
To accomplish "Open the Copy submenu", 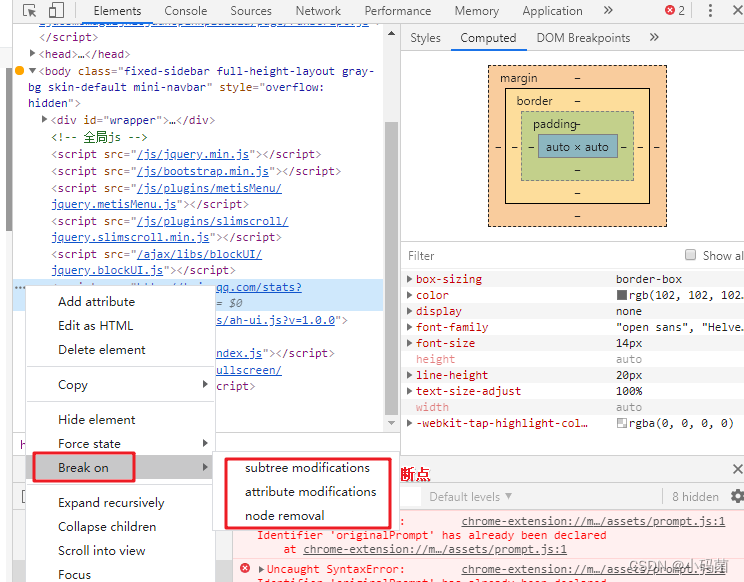I will click(121, 384).
